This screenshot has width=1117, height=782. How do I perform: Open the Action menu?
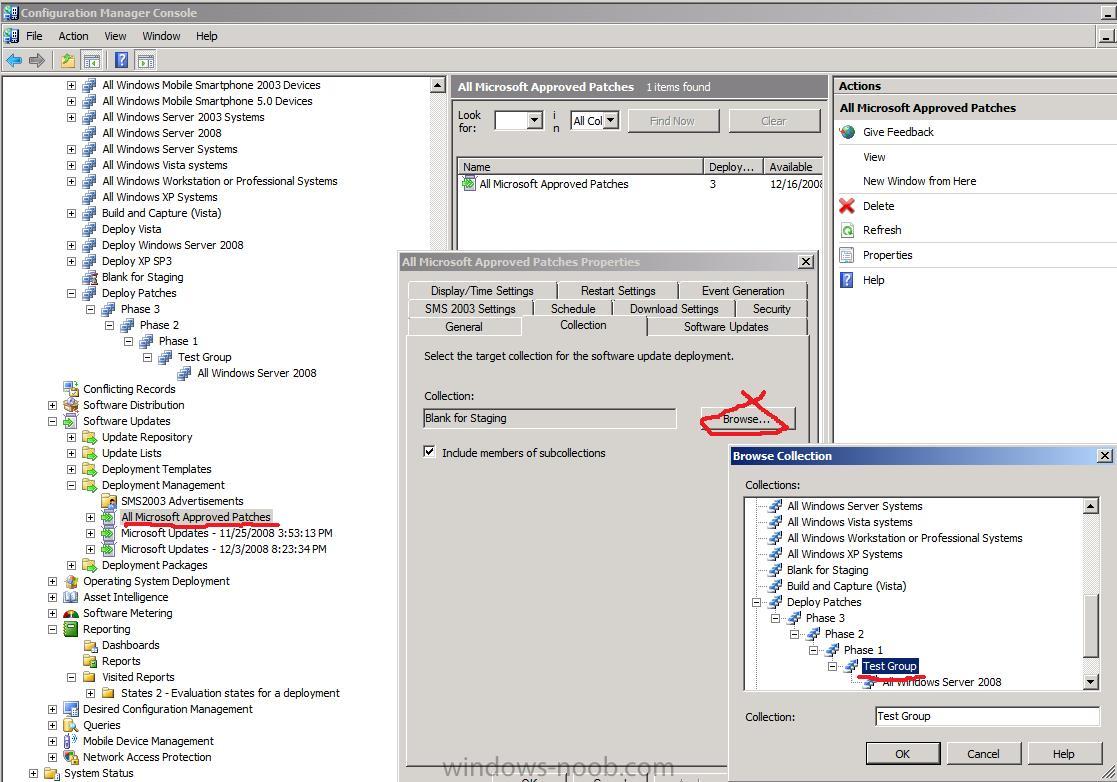coord(73,36)
